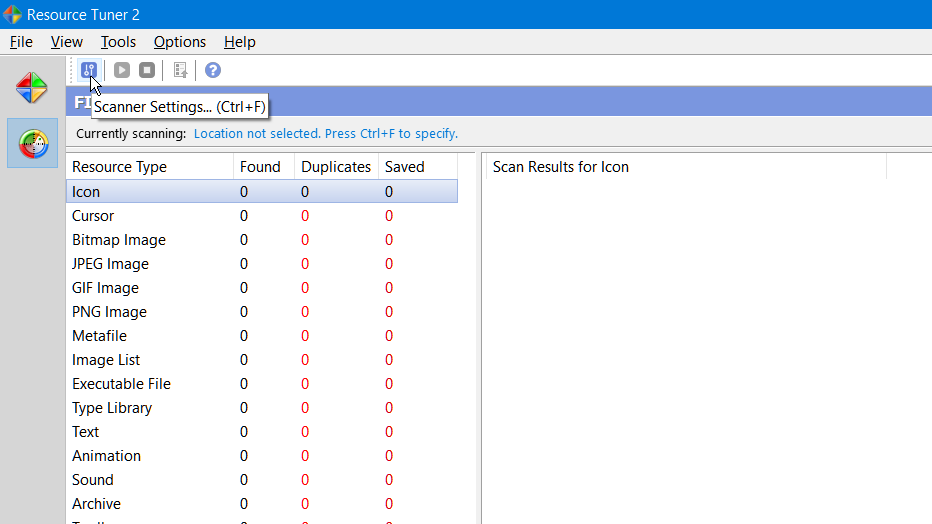The width and height of the screenshot is (932, 524).
Task: Select the Sound row
Action: pyautogui.click(x=262, y=479)
